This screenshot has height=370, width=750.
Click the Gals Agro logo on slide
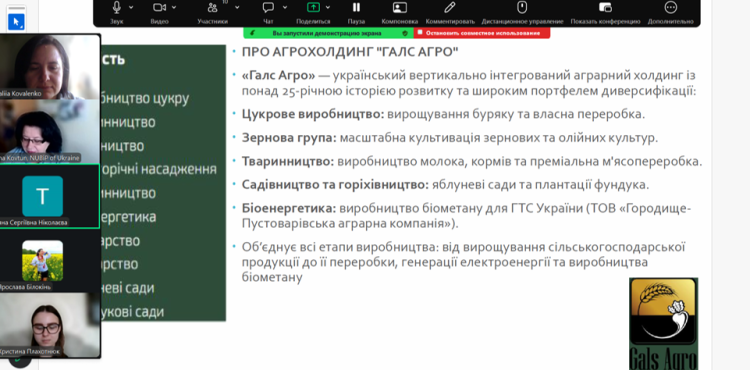(663, 324)
